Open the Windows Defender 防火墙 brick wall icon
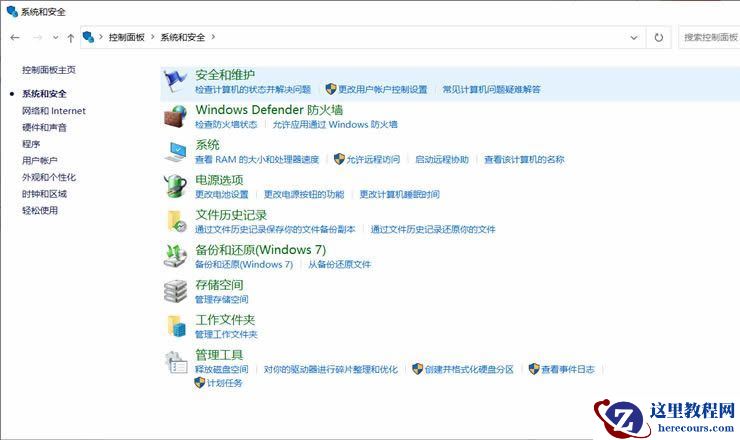The height and width of the screenshot is (440, 740). tap(175, 116)
